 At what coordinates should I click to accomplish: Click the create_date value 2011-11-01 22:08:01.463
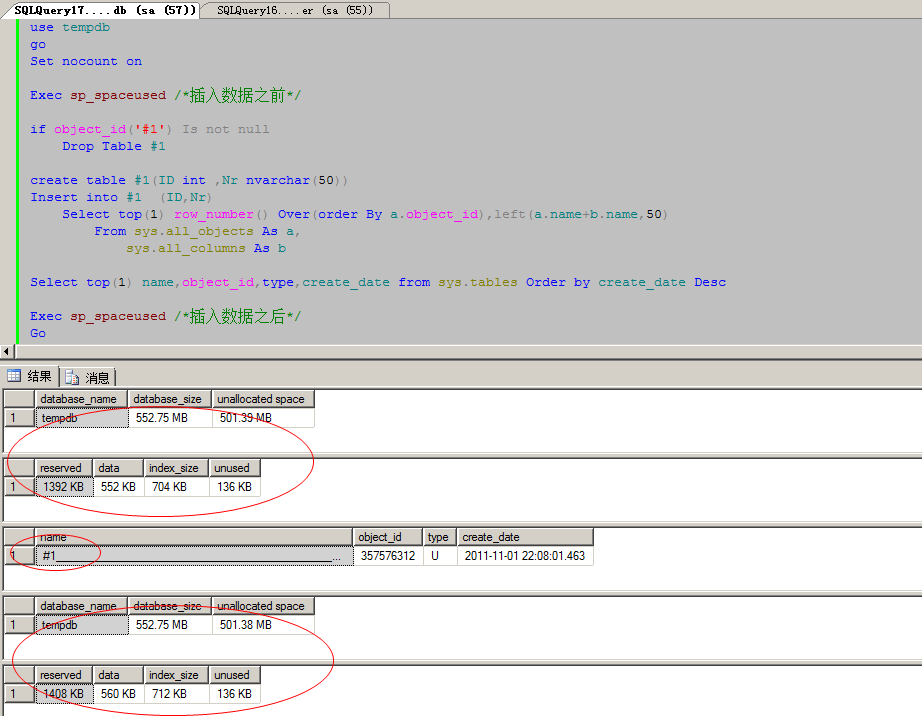(525, 556)
